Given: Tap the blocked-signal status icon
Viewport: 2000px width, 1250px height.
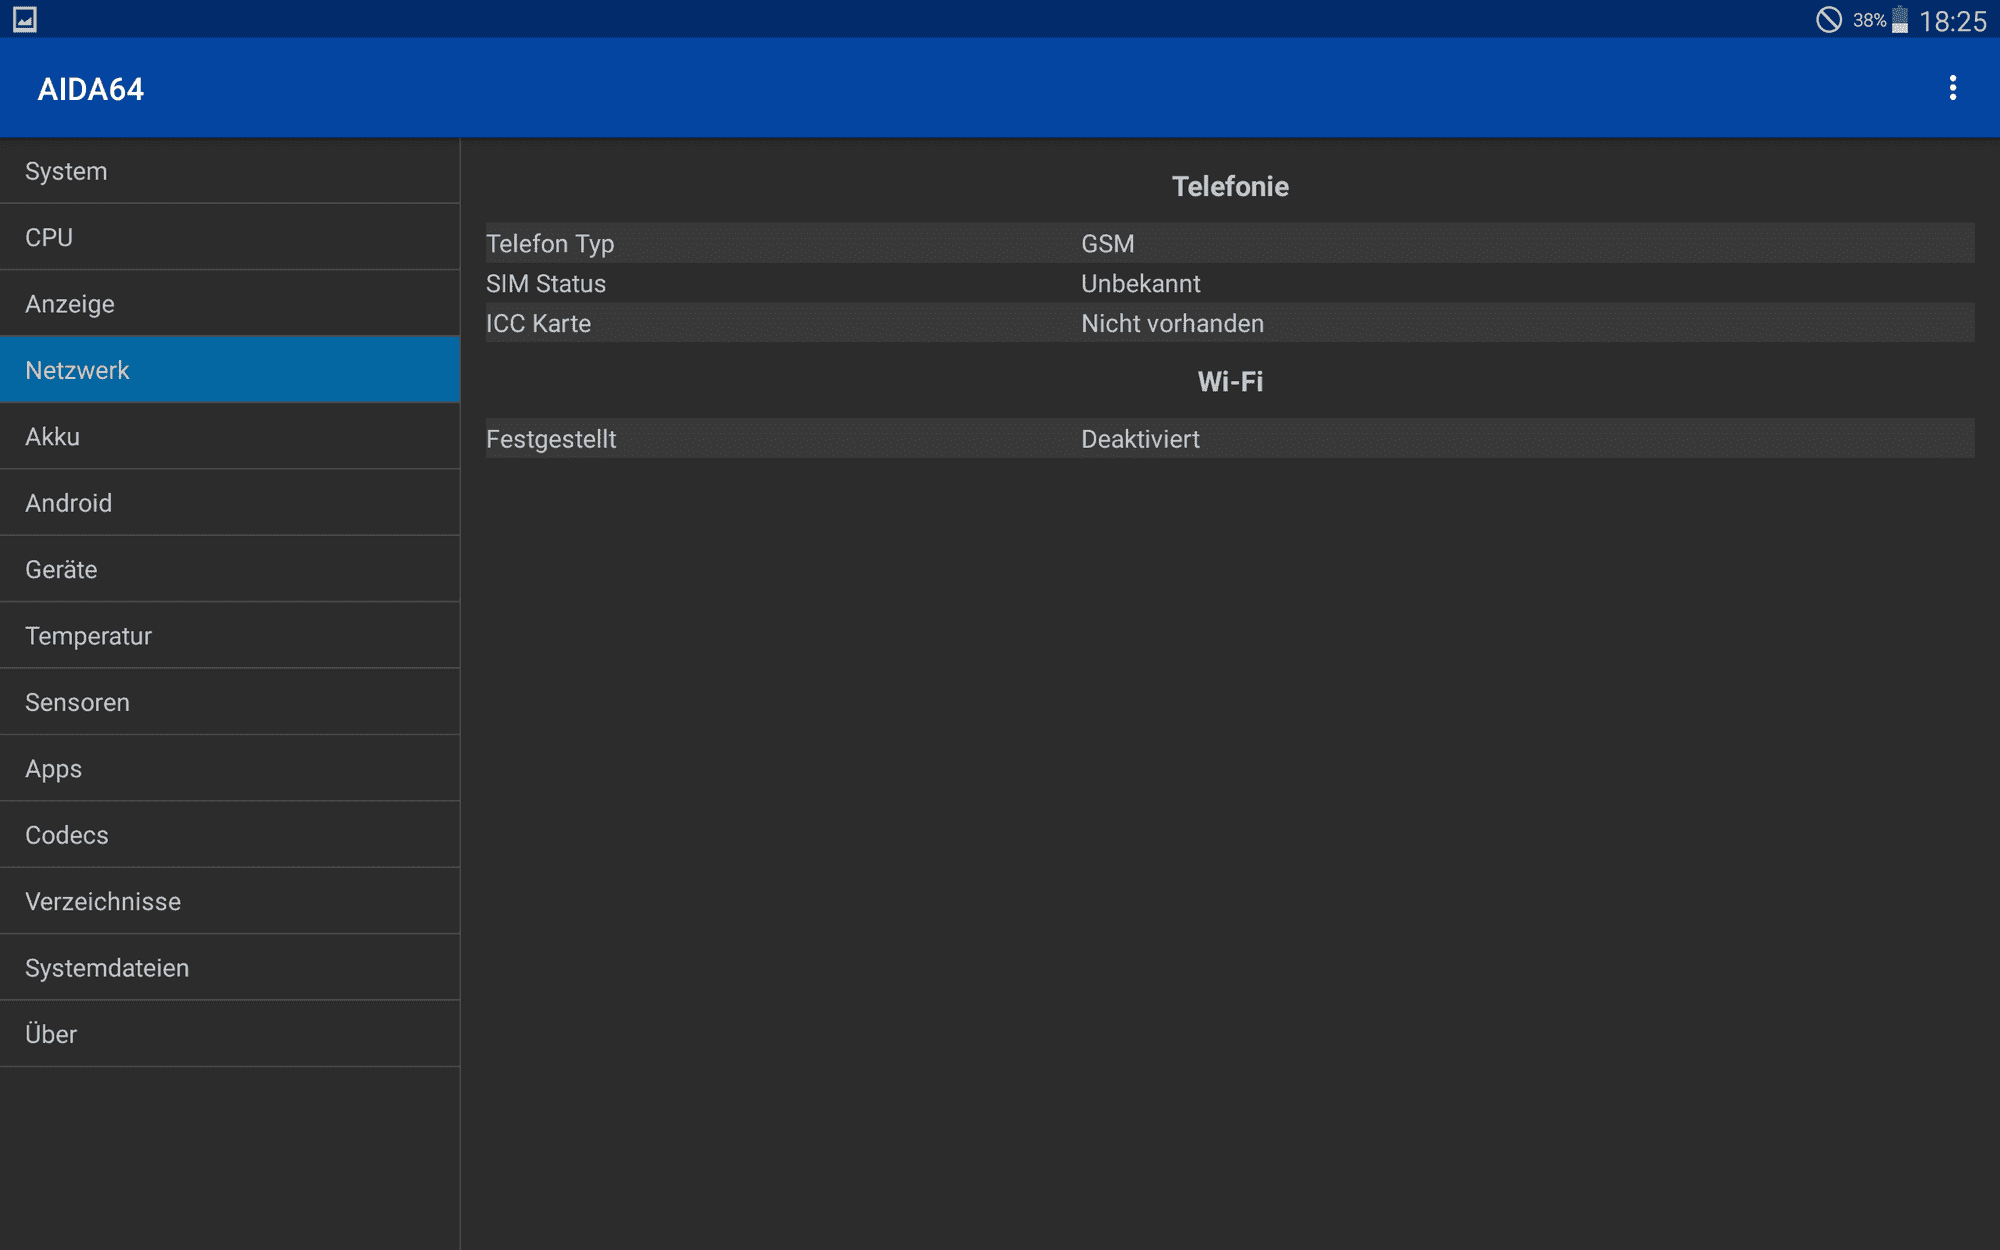Looking at the screenshot, I should tap(1828, 20).
